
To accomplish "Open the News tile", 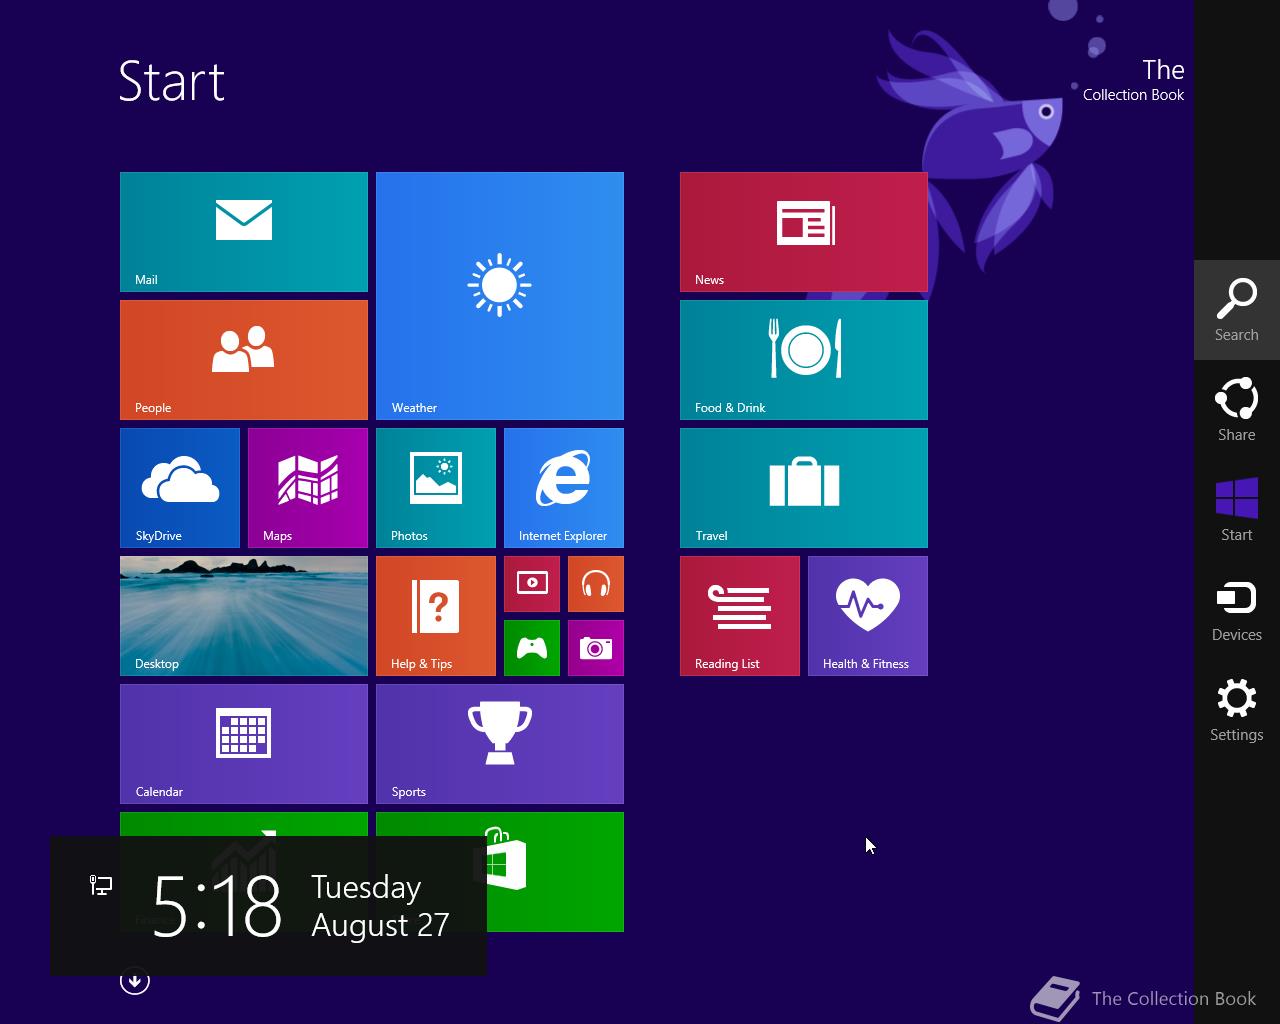I will 804,232.
